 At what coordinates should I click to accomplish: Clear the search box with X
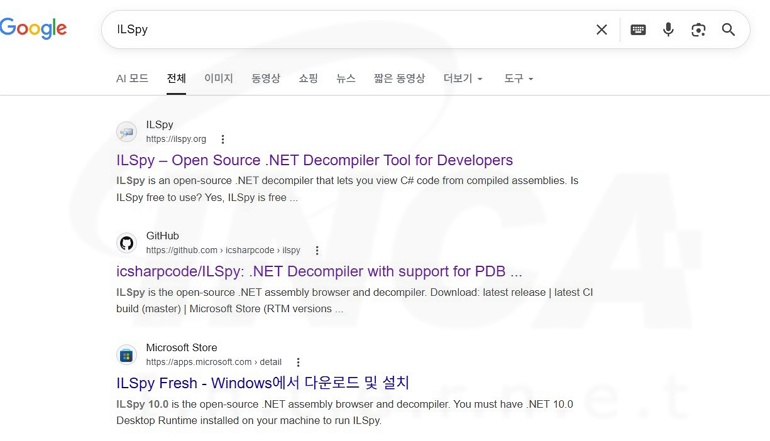point(602,29)
